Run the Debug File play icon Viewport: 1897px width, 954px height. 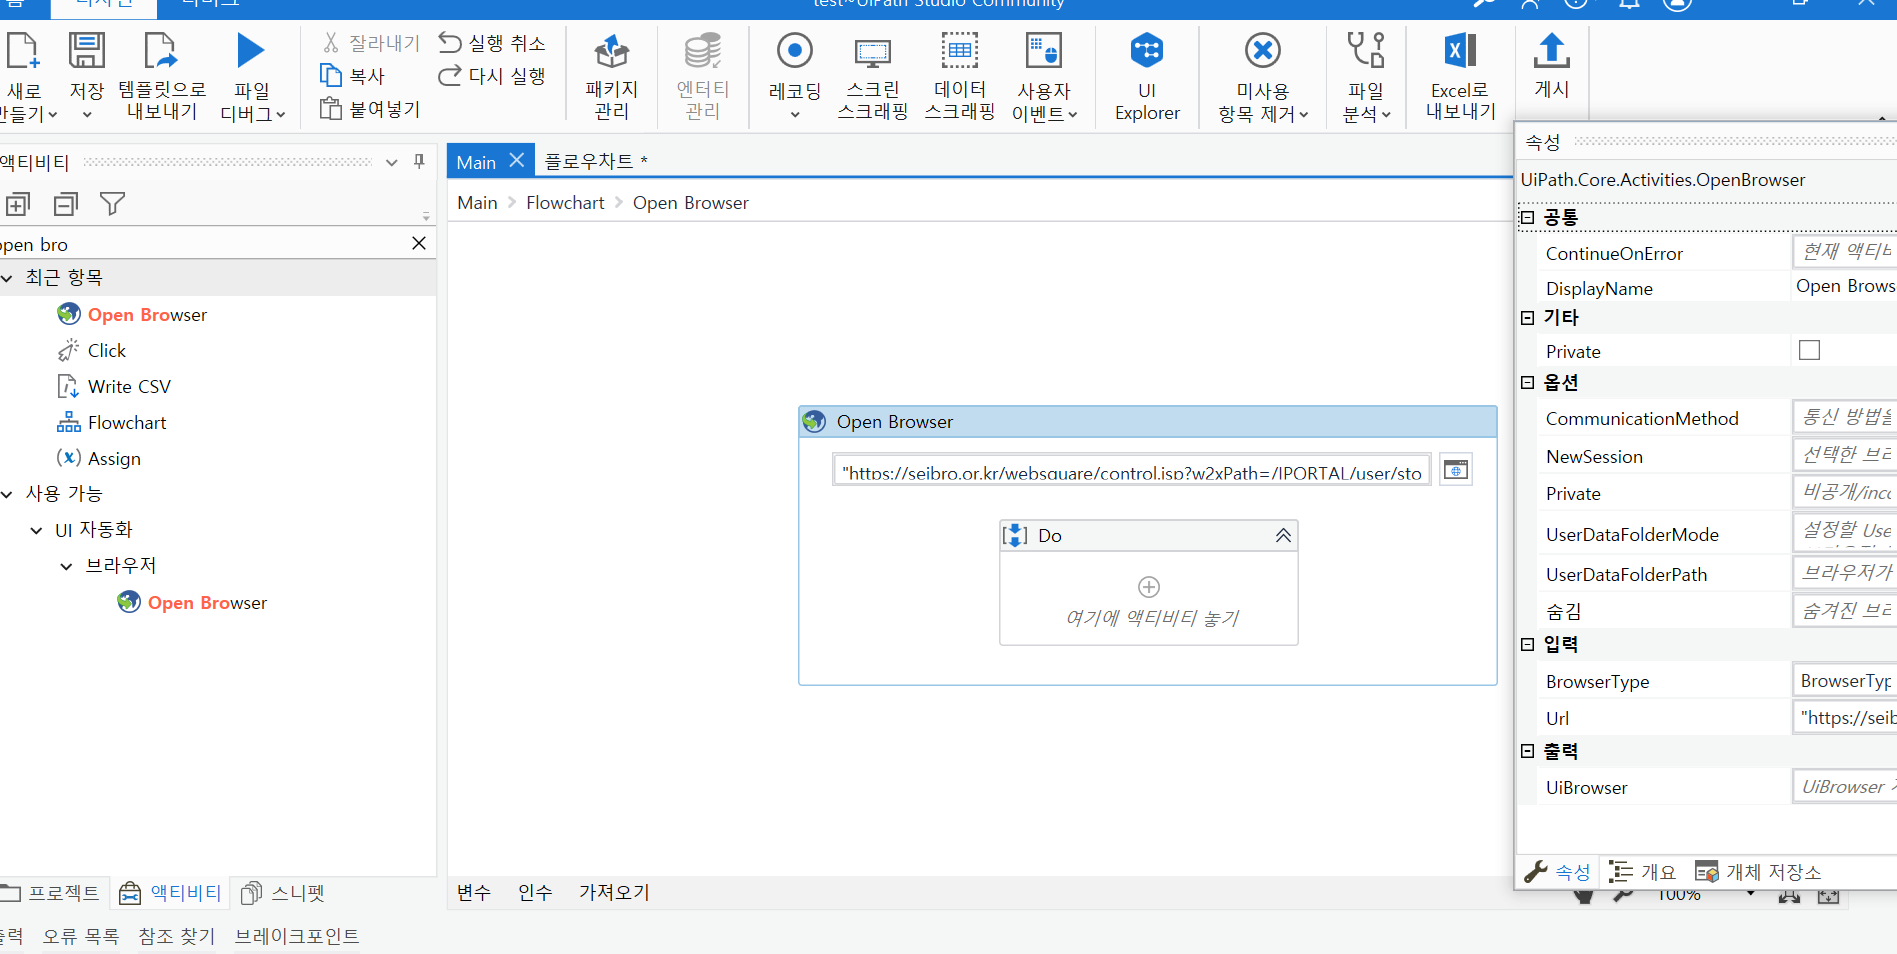pos(250,50)
